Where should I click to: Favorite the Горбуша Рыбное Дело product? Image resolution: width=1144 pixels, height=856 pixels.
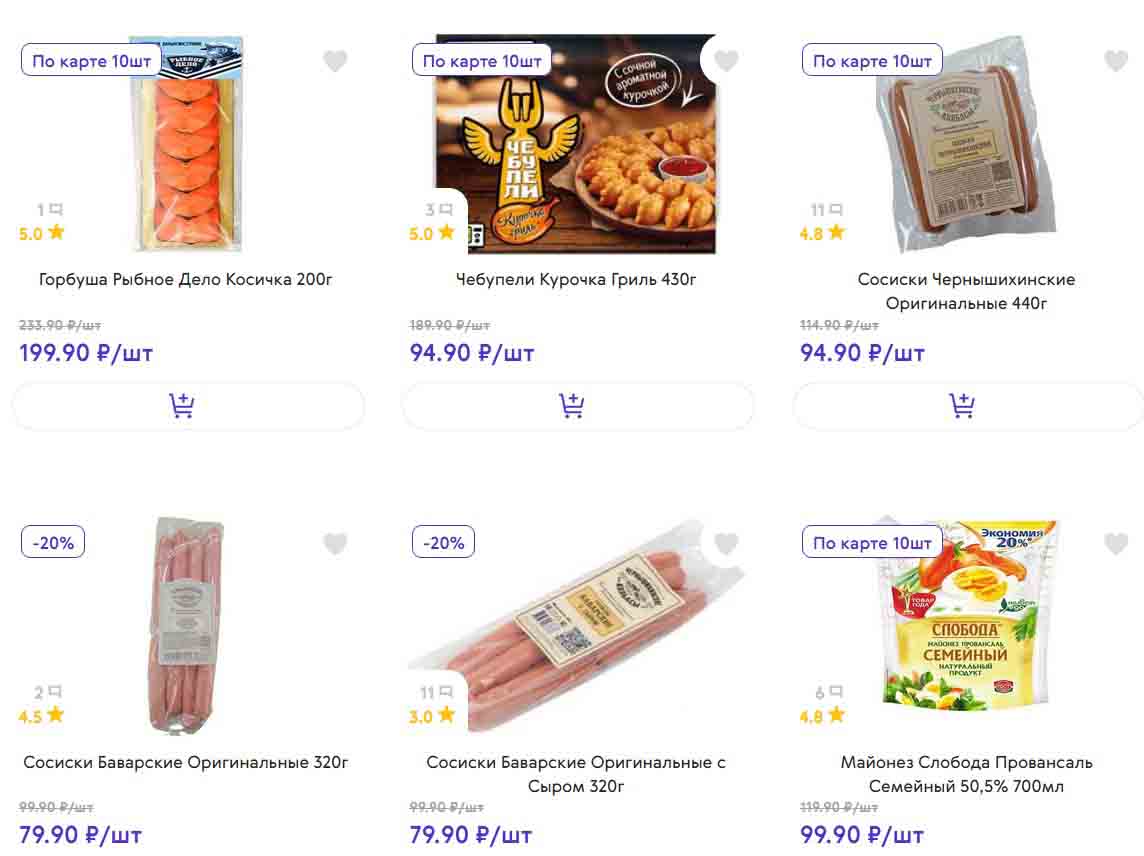pos(335,61)
